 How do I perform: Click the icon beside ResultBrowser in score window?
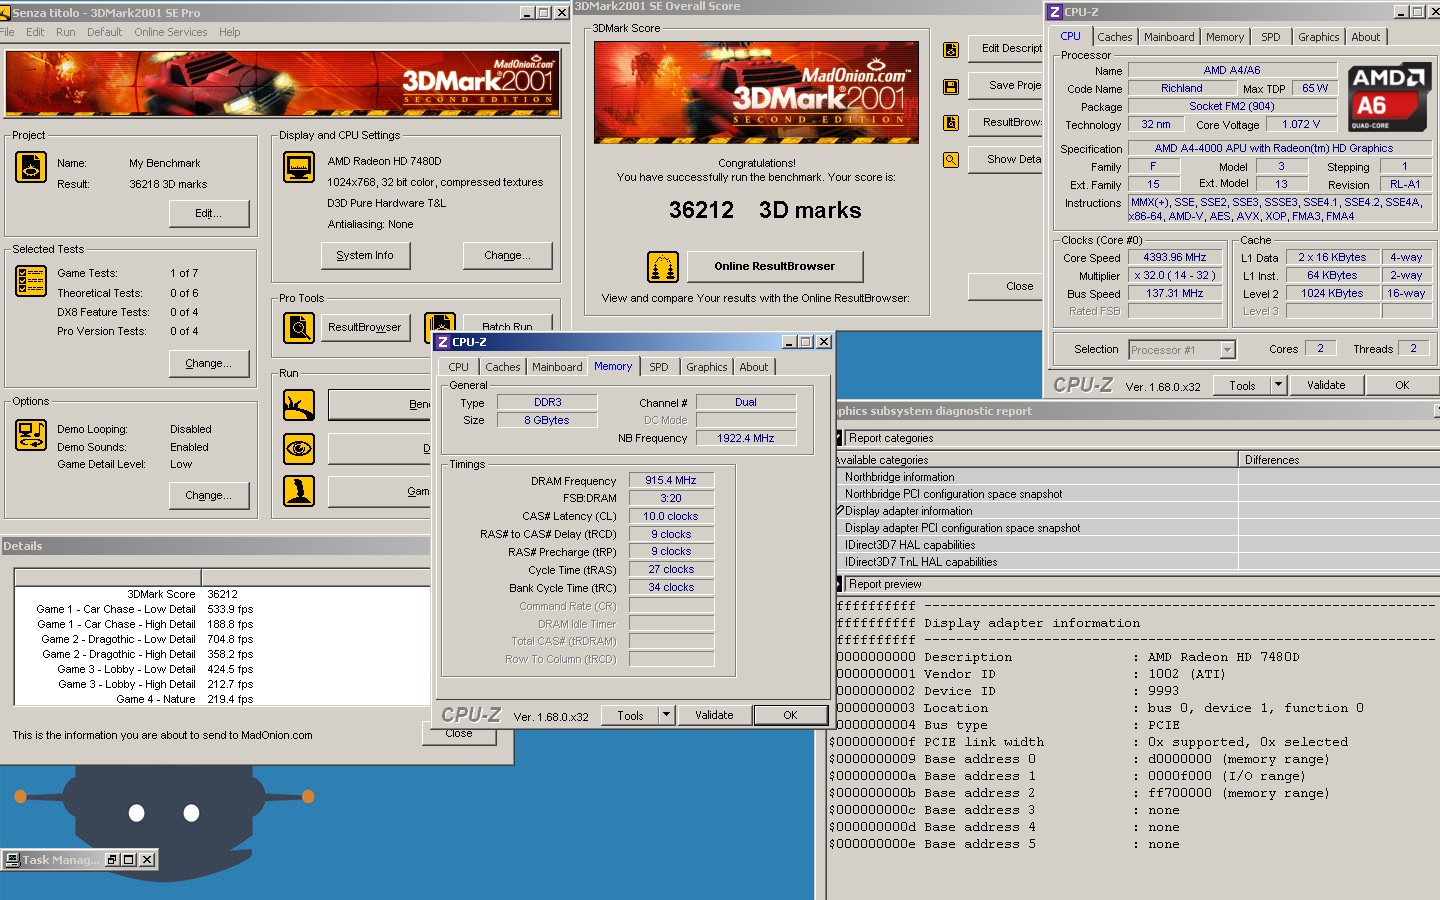pyautogui.click(x=951, y=123)
